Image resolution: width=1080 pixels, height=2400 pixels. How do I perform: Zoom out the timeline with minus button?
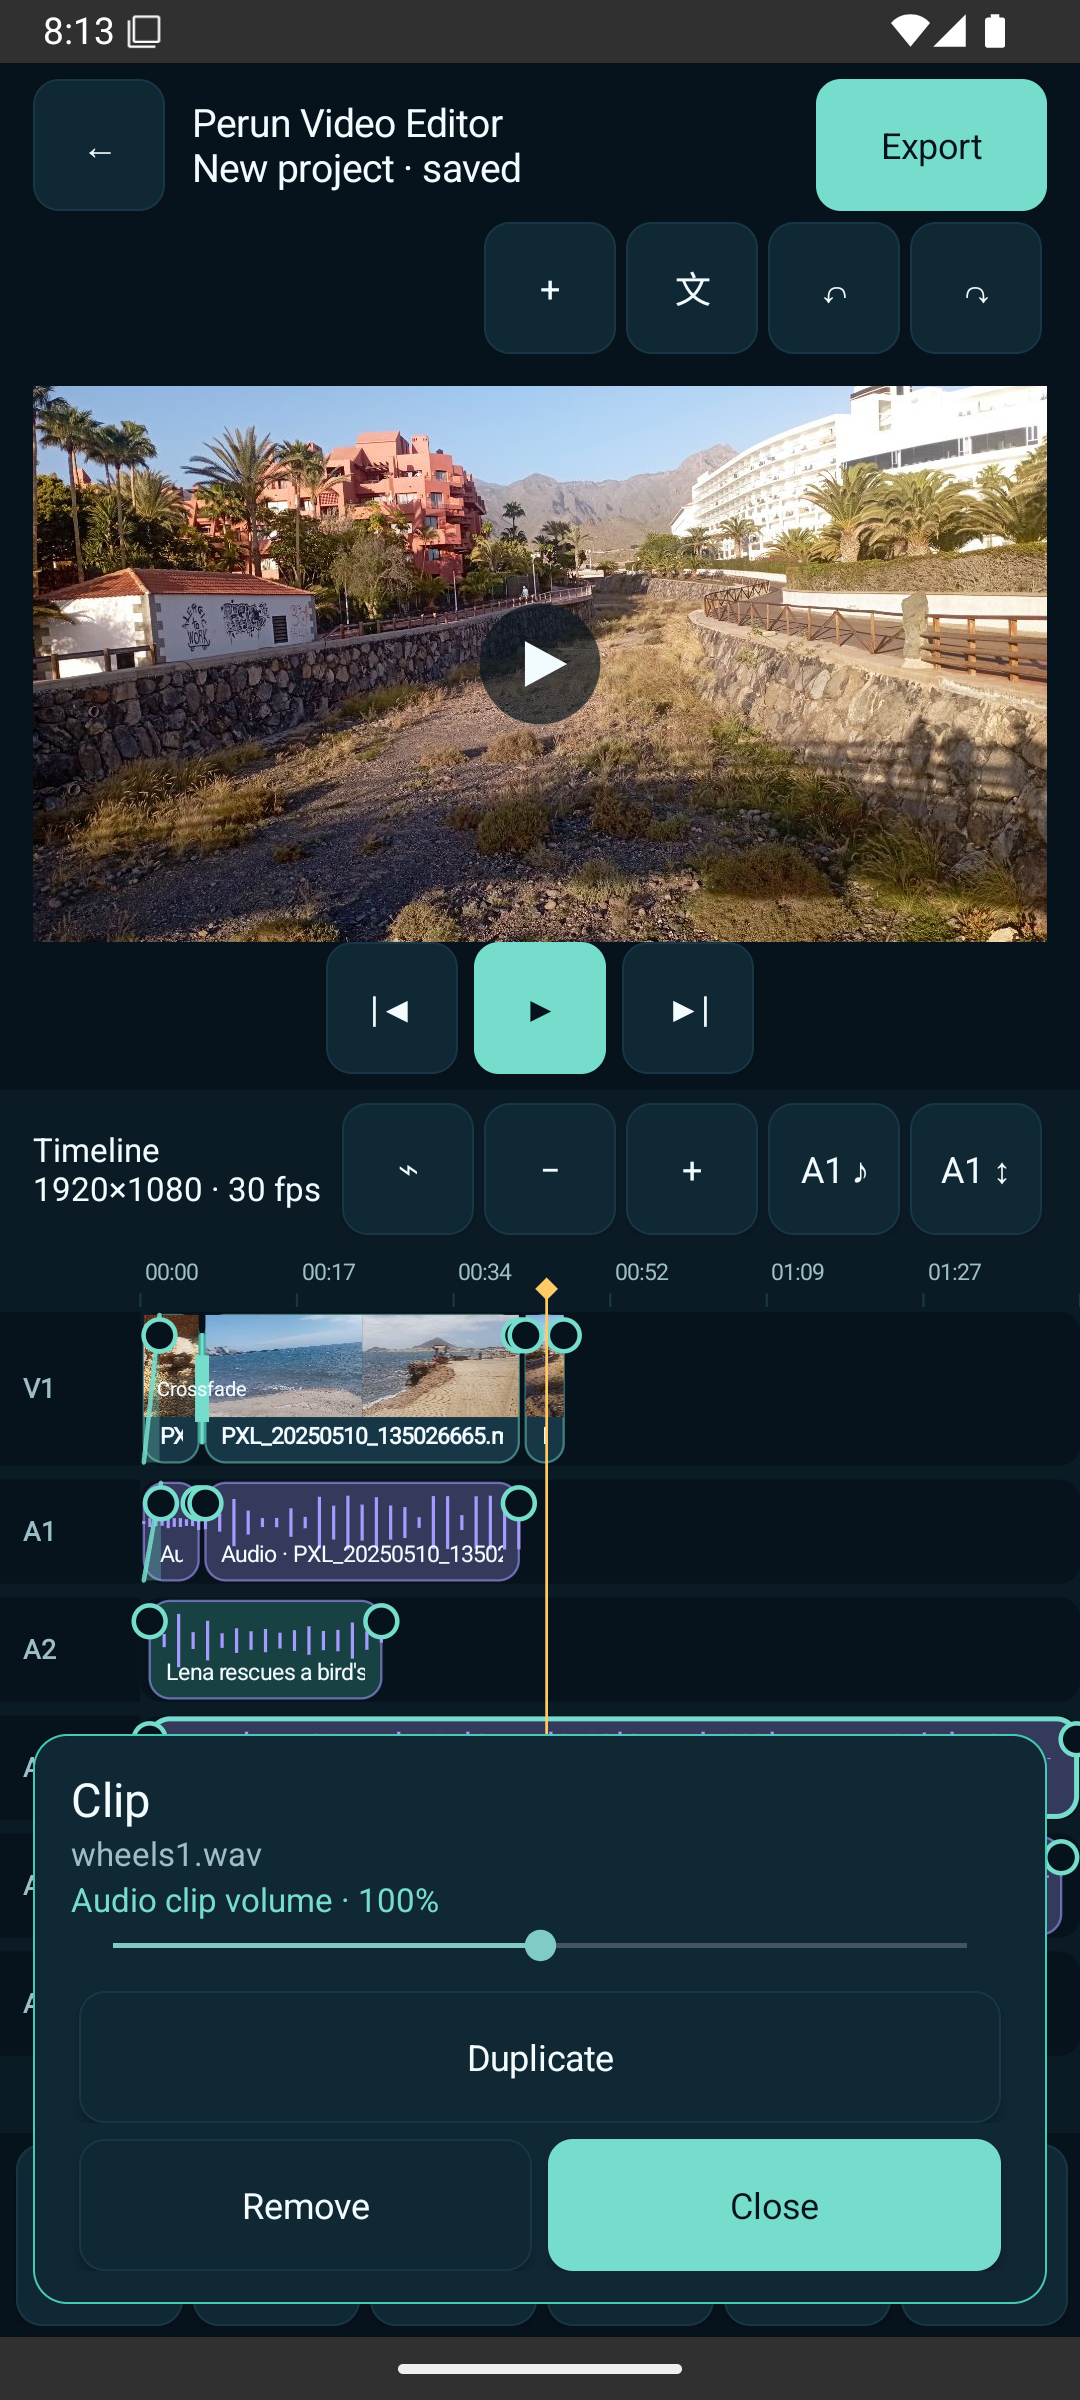pos(550,1169)
